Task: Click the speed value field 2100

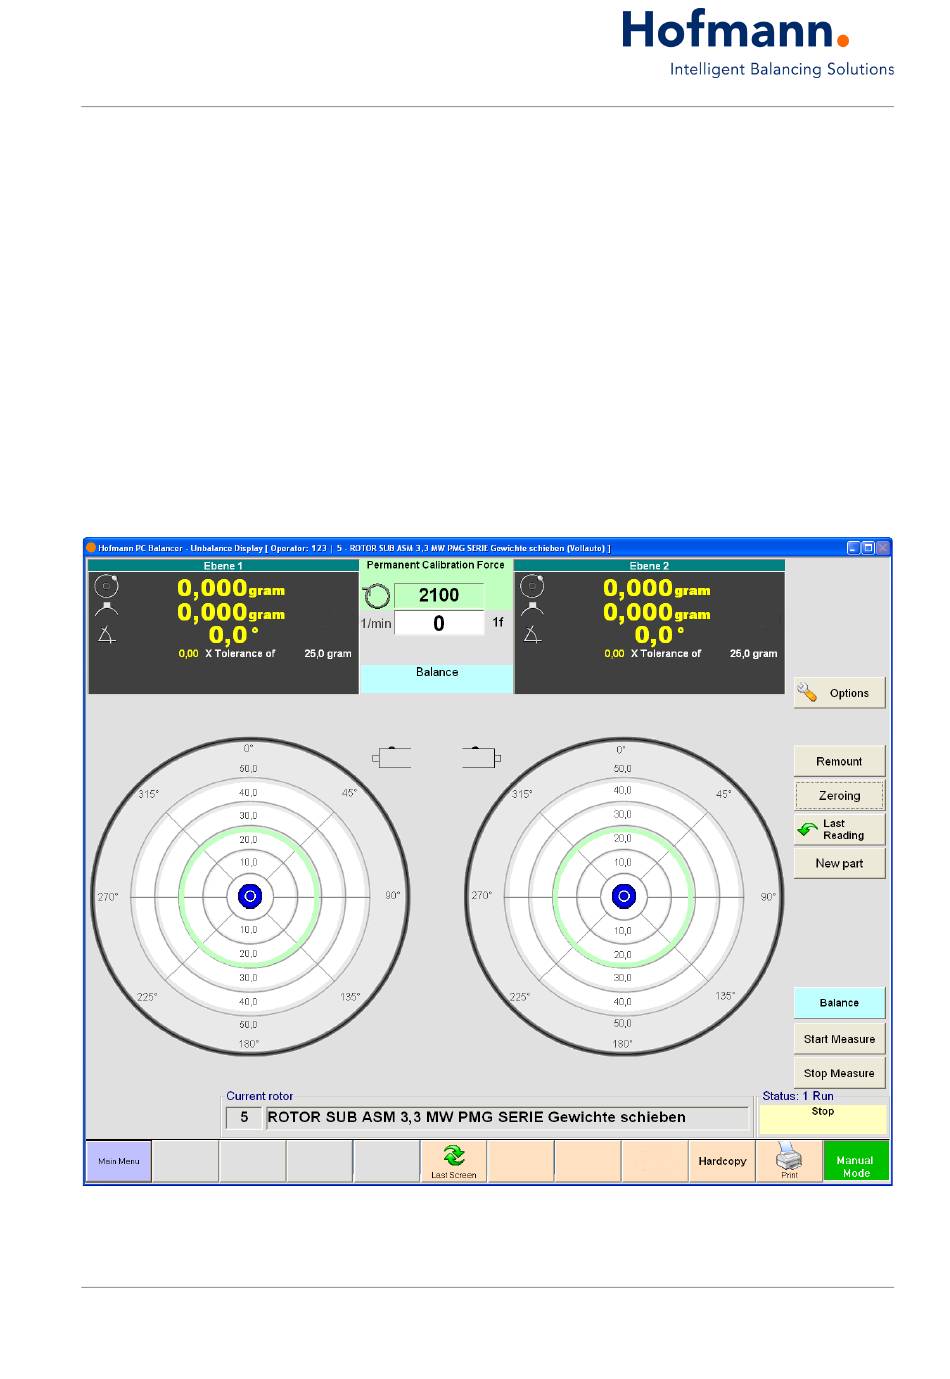Action: (x=439, y=595)
